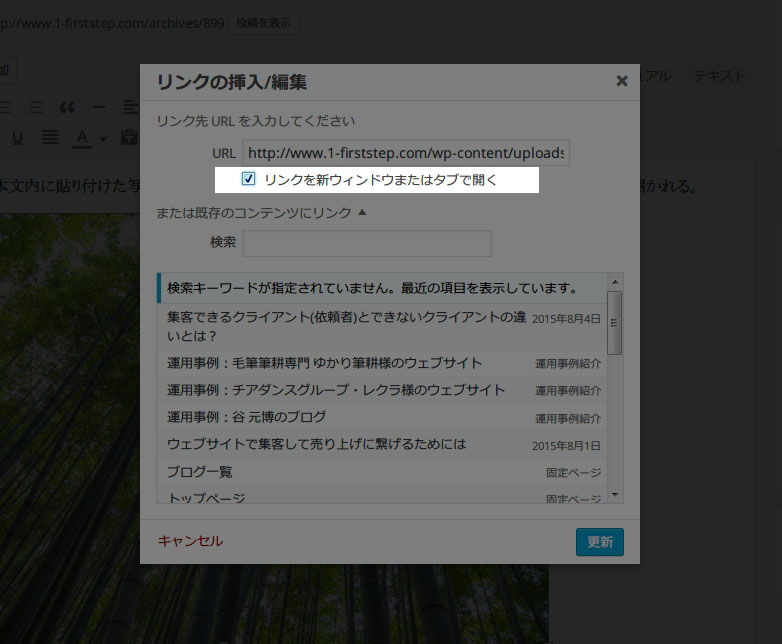Select チアダンスグループ・レクラ様 result
This screenshot has height=644, width=782.
[x=382, y=390]
